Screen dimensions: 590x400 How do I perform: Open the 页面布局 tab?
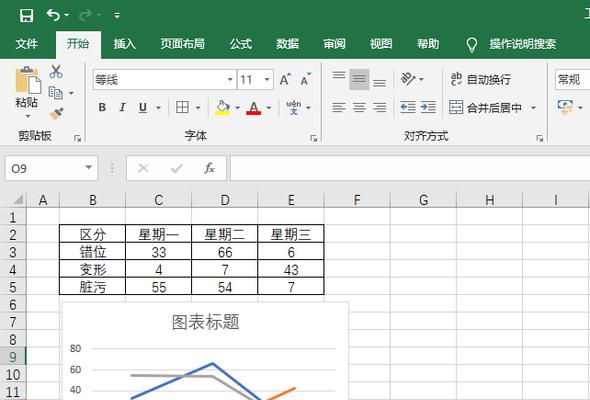coord(182,44)
